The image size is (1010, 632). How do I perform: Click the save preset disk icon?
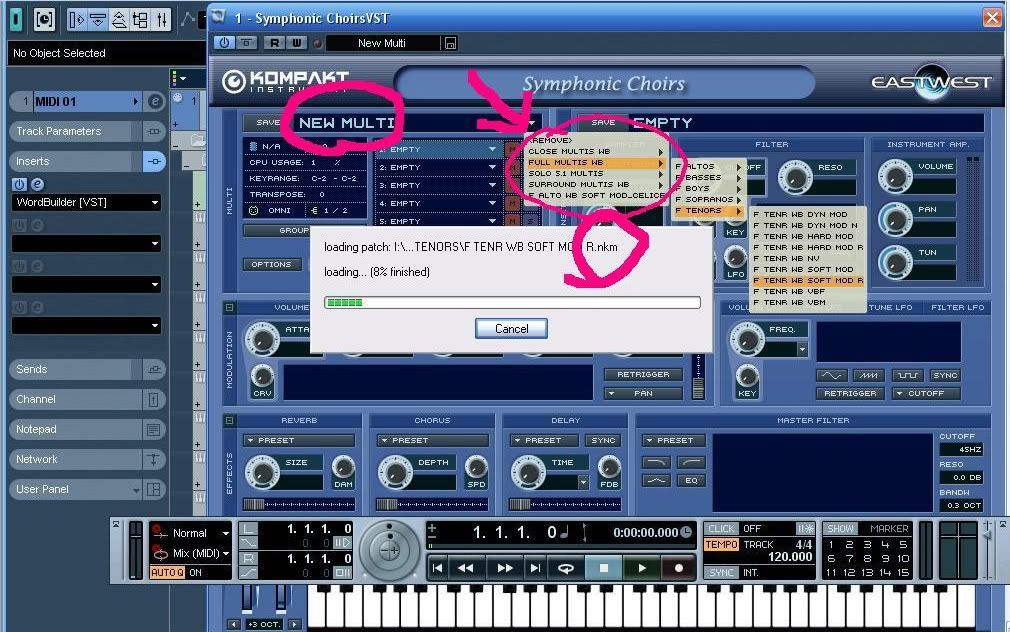click(450, 43)
